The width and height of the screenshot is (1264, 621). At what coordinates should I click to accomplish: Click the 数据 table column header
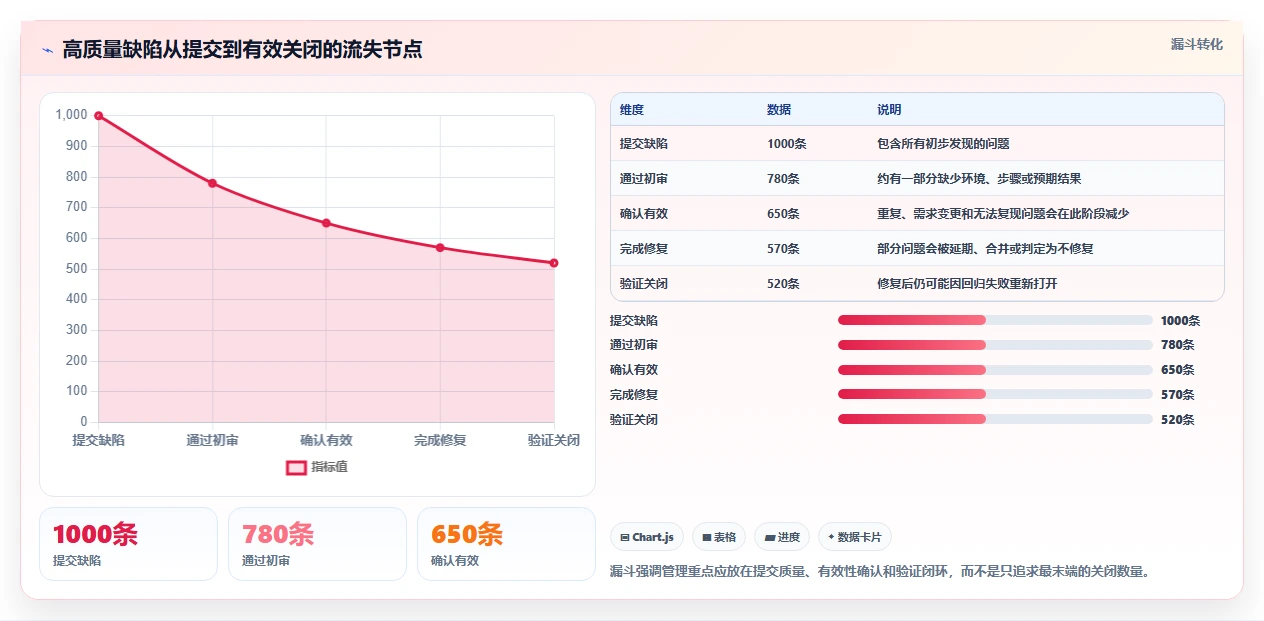779,109
